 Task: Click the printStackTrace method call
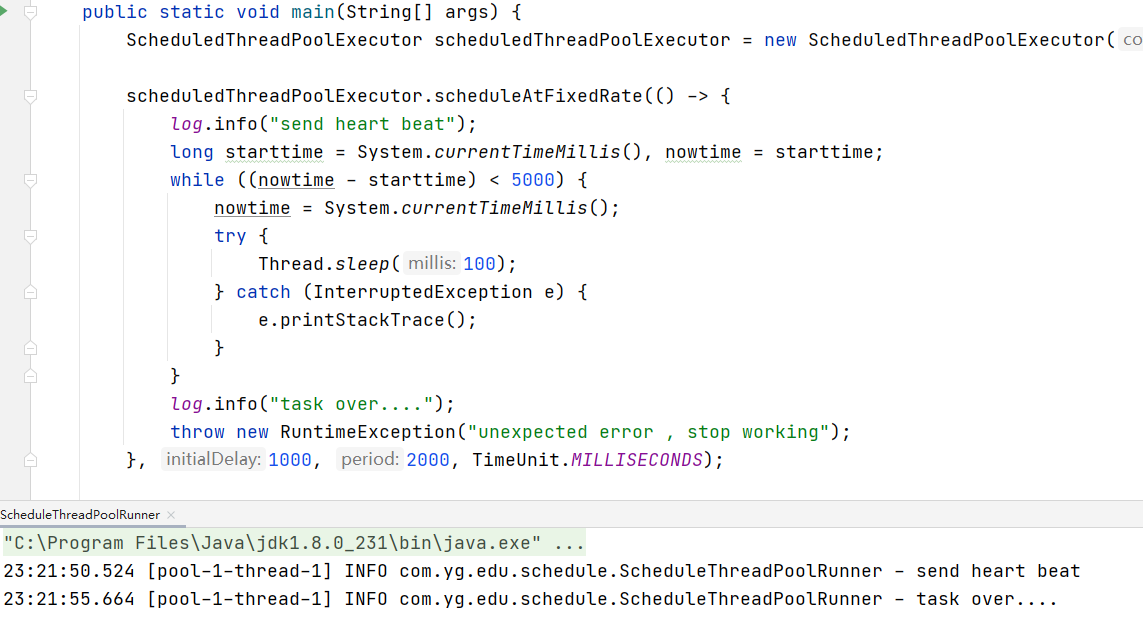[362, 320]
